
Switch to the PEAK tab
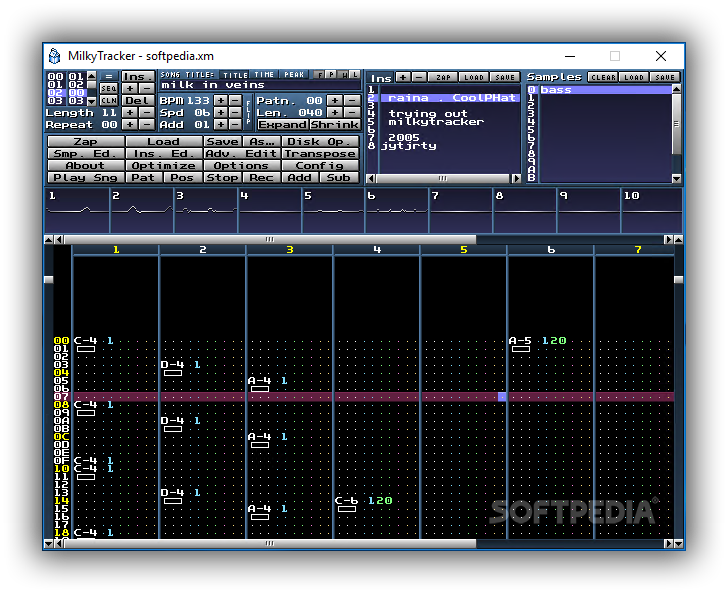click(x=294, y=75)
